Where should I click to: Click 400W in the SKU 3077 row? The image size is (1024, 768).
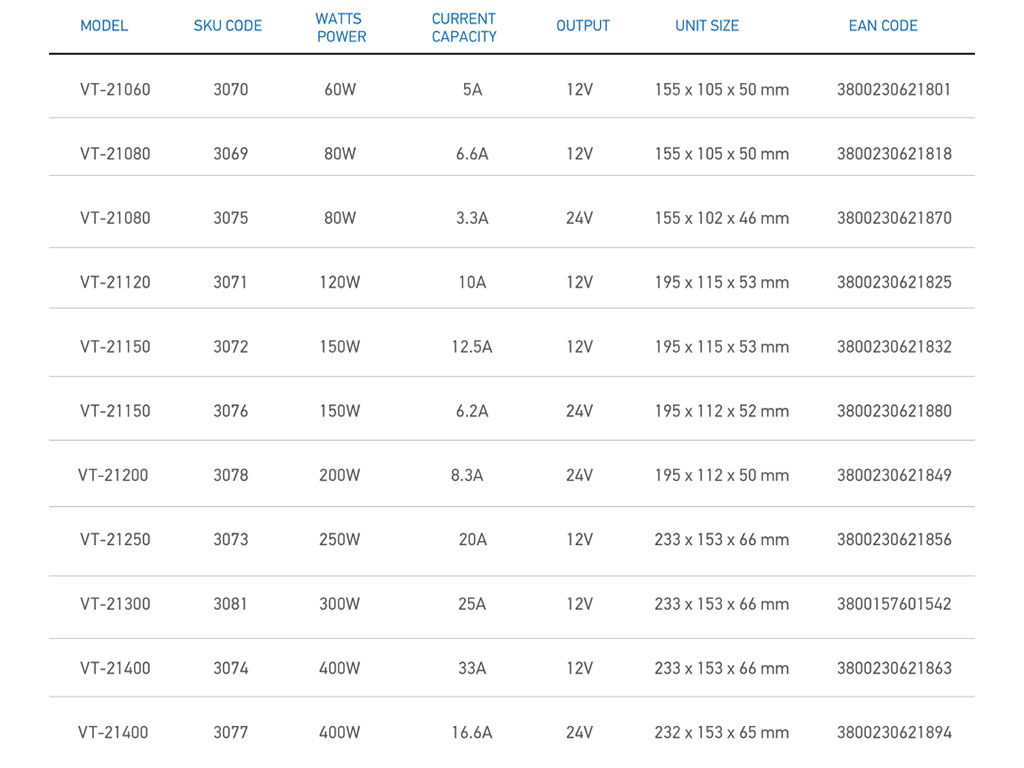pos(340,732)
